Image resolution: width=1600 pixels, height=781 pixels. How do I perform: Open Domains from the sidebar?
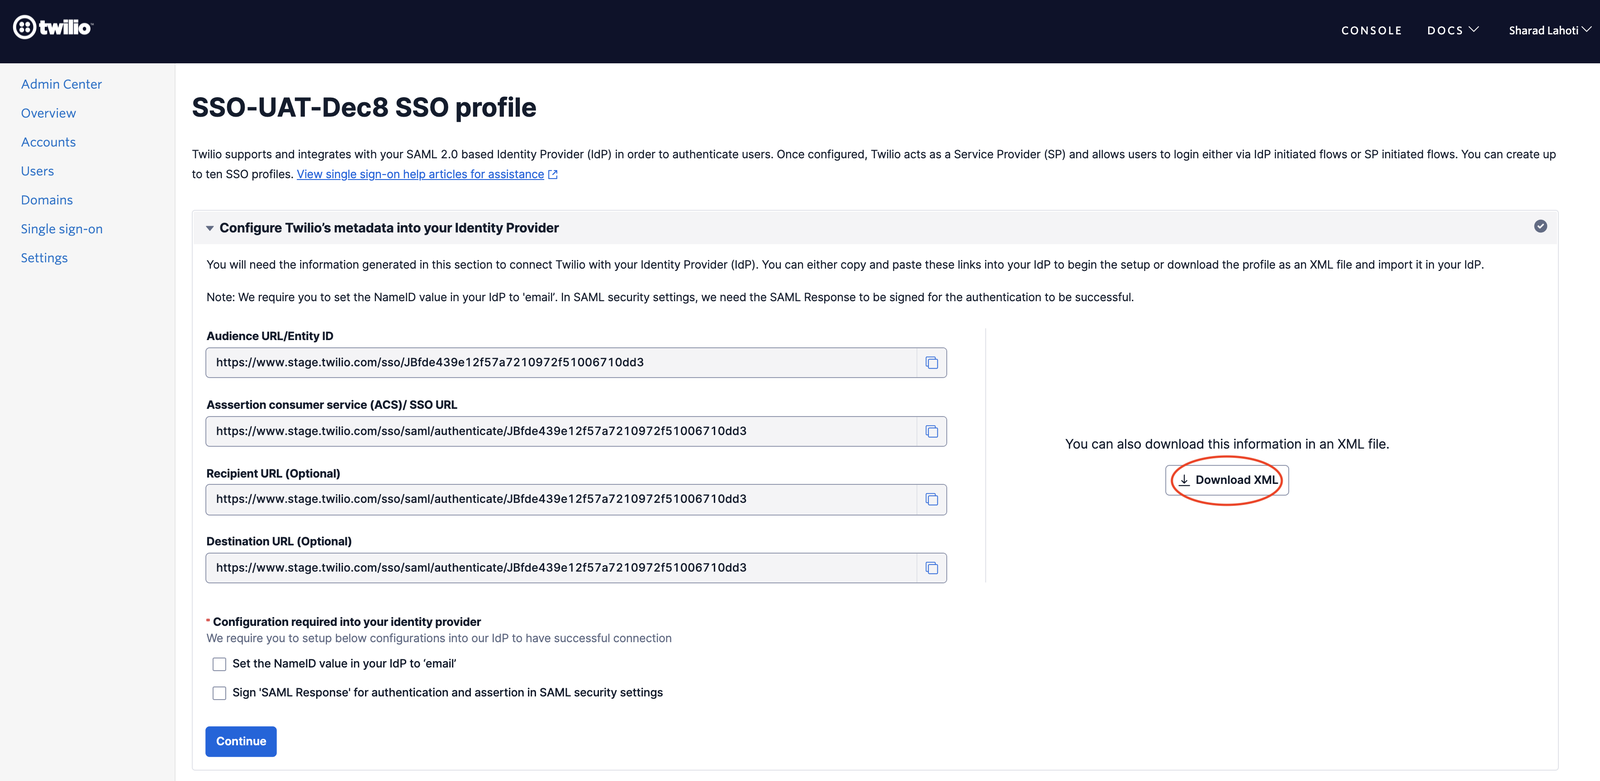pyautogui.click(x=46, y=199)
